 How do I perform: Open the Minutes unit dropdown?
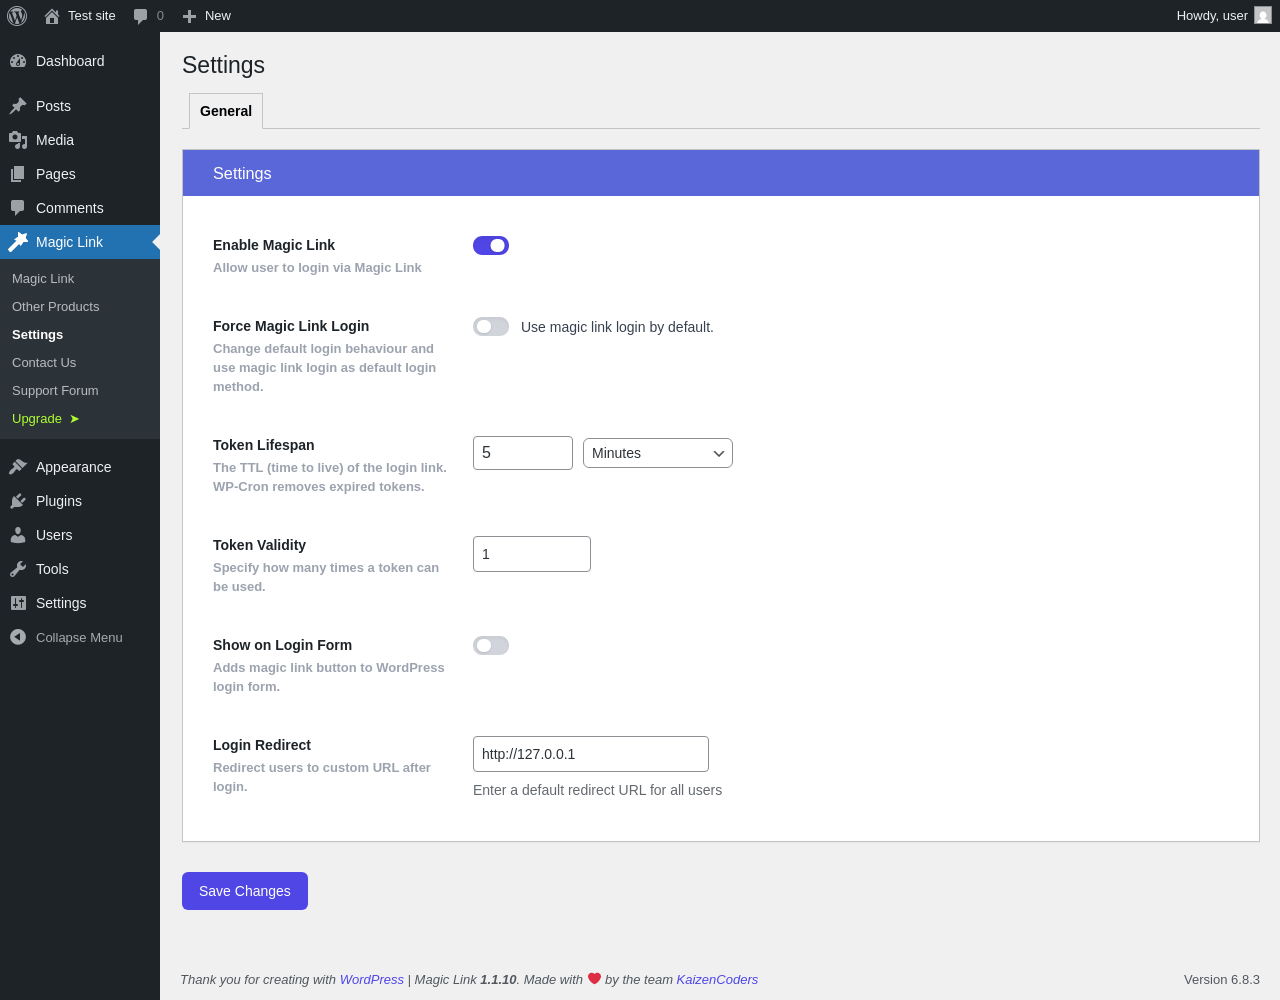(x=658, y=453)
